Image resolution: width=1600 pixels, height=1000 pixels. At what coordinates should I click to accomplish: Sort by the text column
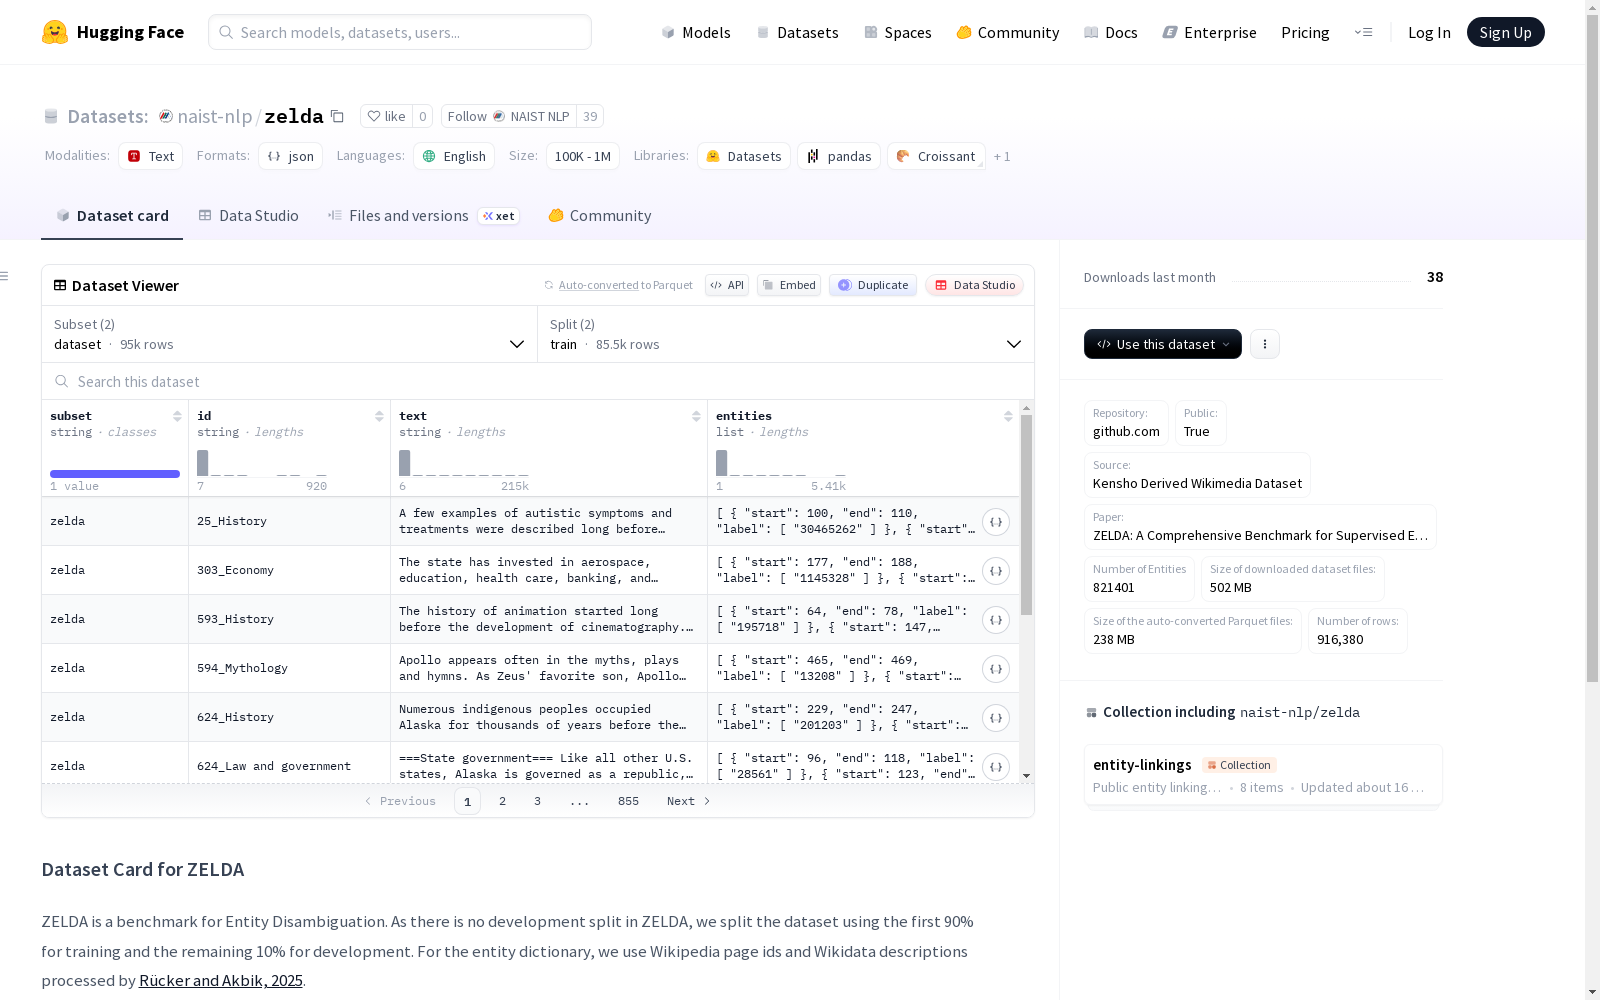point(696,416)
